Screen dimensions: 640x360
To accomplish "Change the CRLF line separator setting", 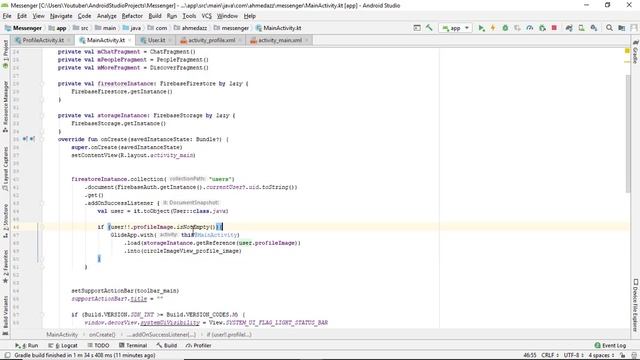I will [549, 355].
